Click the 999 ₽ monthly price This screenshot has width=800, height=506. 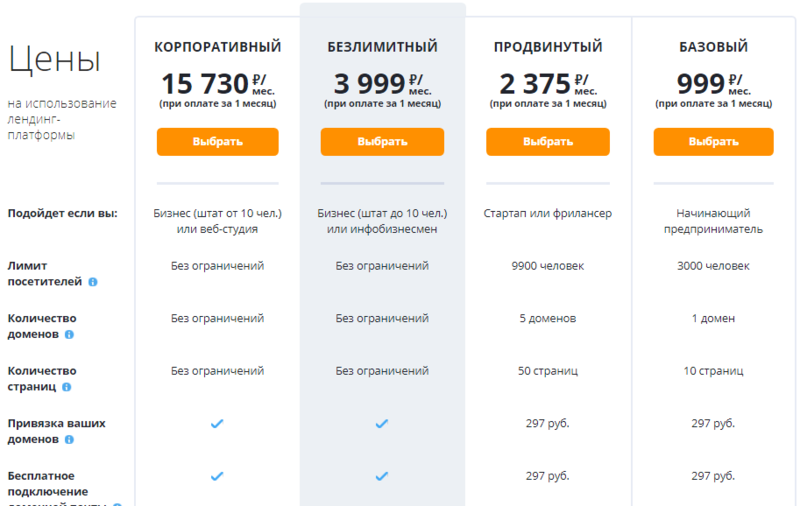tap(703, 82)
